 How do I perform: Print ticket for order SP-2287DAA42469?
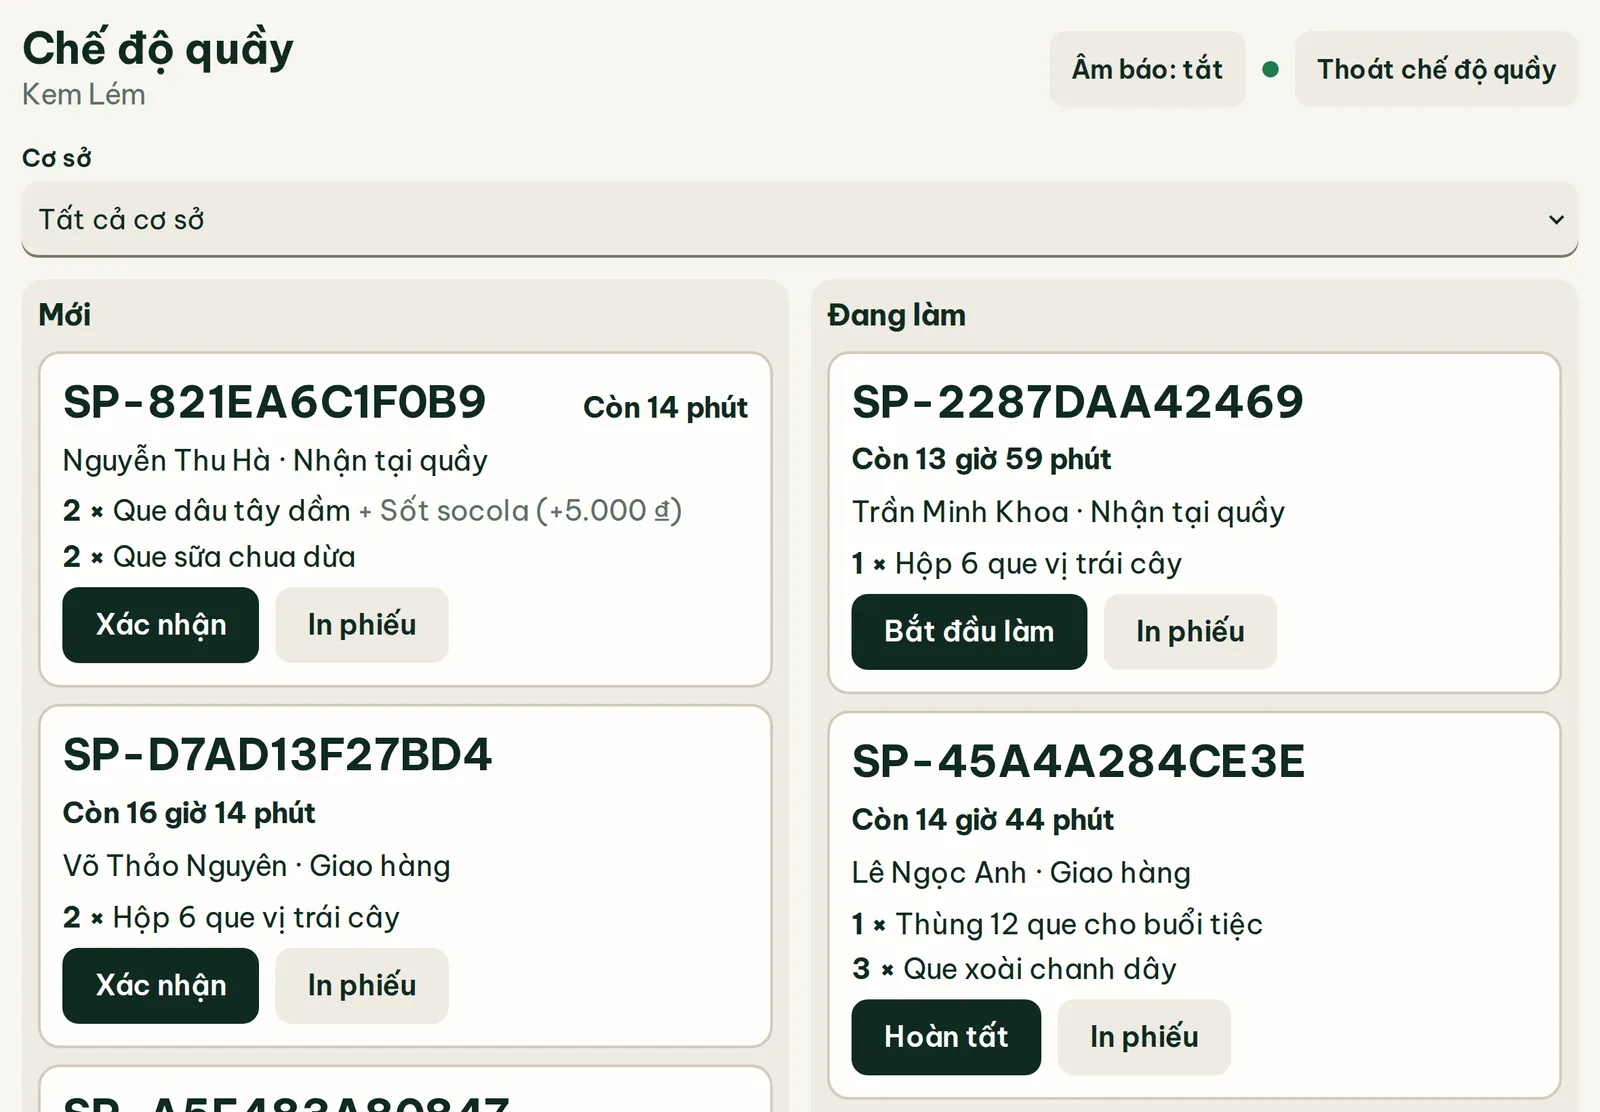click(x=1190, y=632)
